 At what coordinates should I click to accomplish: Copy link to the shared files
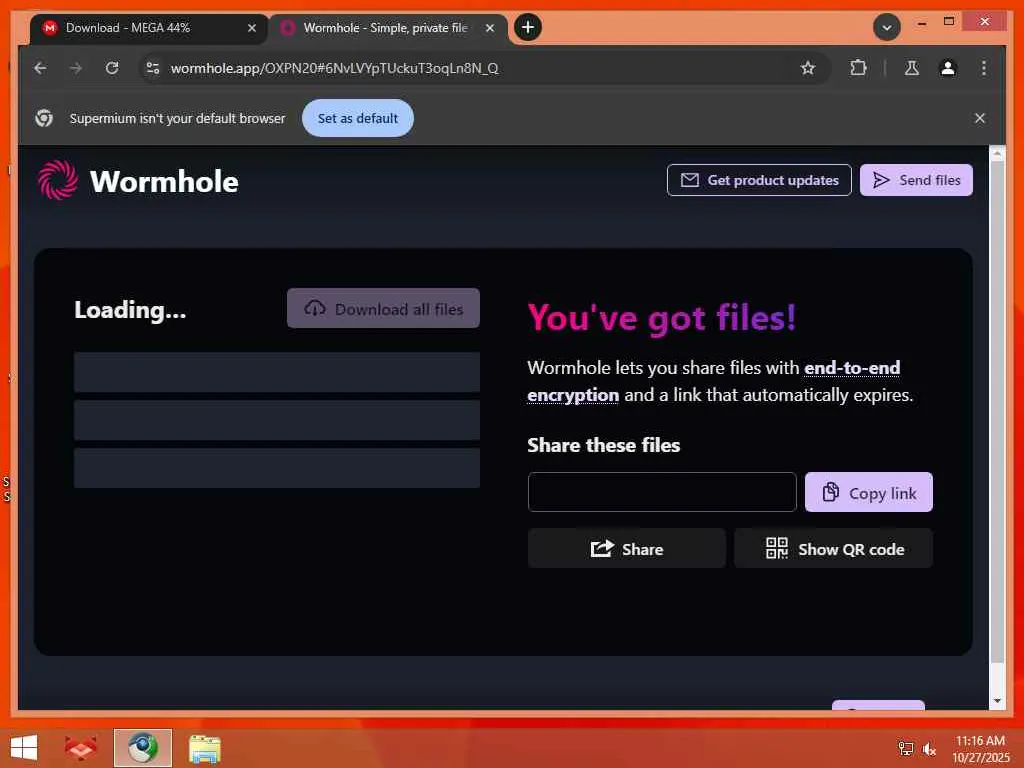(869, 492)
